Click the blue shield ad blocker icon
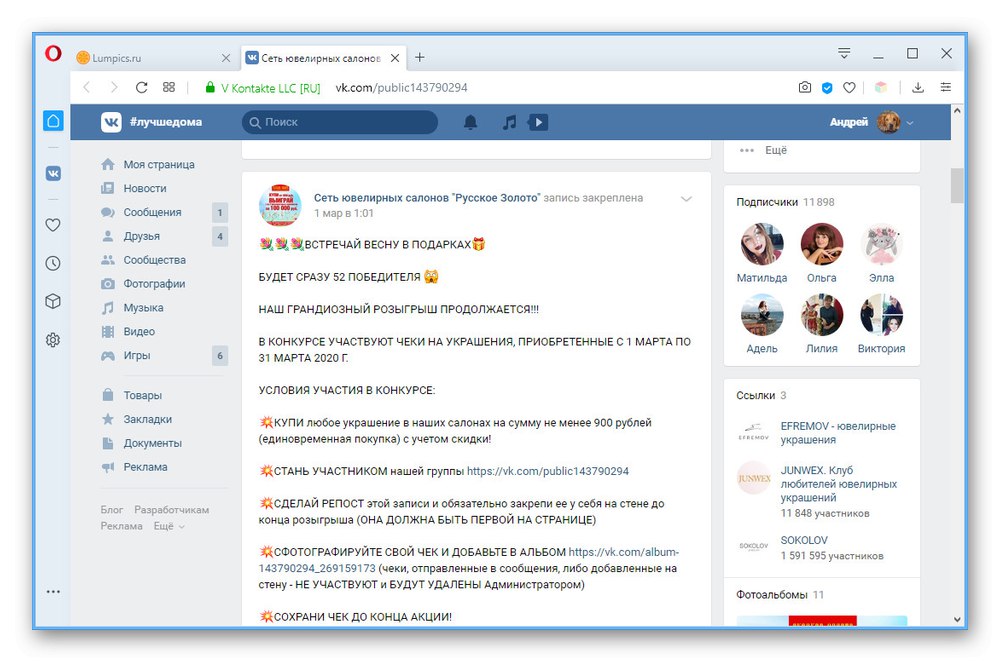The image size is (1000, 662). [x=827, y=87]
